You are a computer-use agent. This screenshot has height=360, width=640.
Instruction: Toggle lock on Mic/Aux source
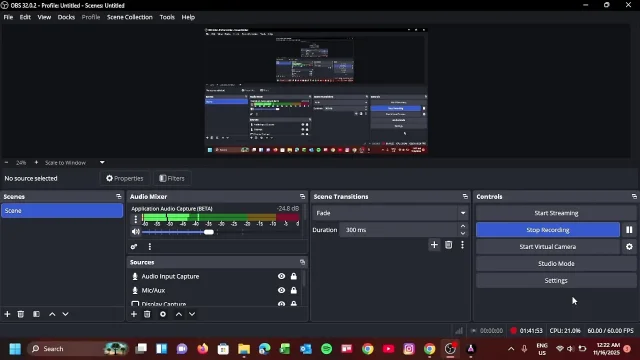tap(293, 290)
